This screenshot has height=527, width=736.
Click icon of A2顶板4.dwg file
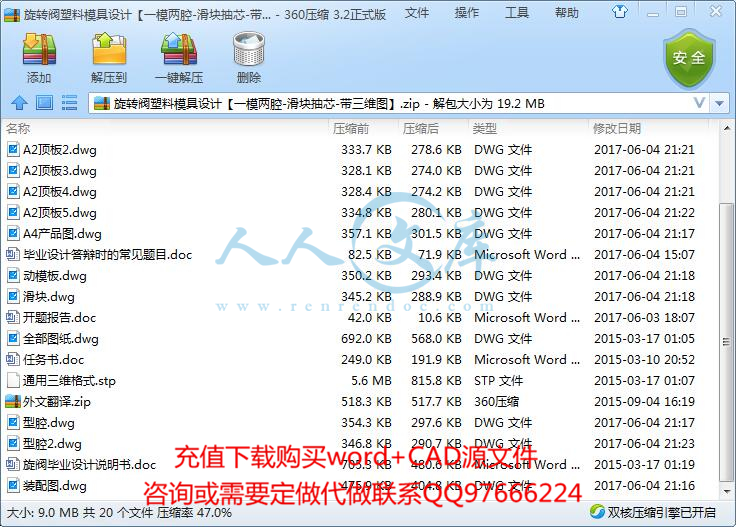coord(13,191)
